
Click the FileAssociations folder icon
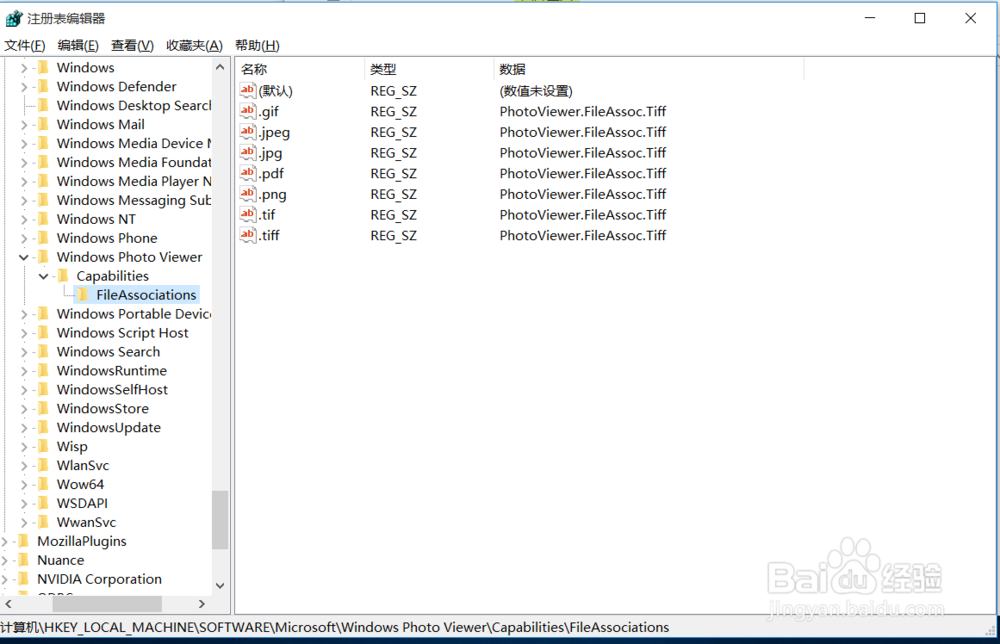83,294
